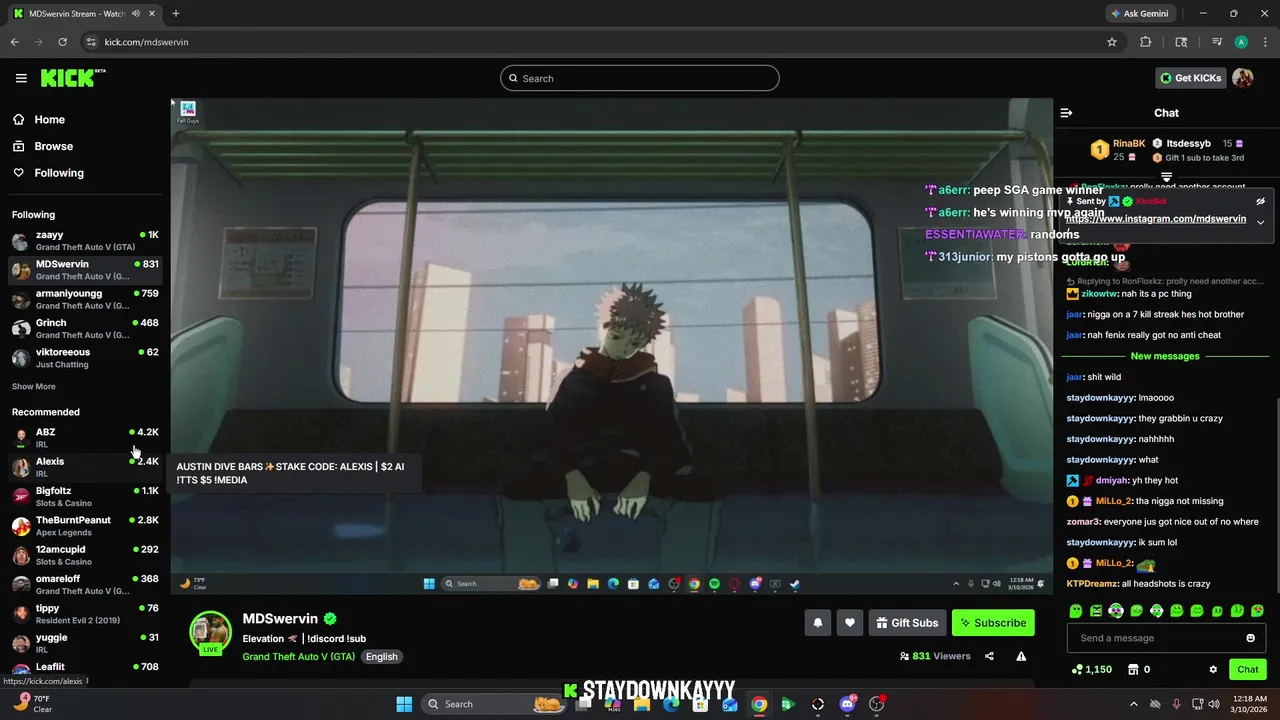Open the user profile avatar menu
The height and width of the screenshot is (720, 1280).
click(1243, 78)
